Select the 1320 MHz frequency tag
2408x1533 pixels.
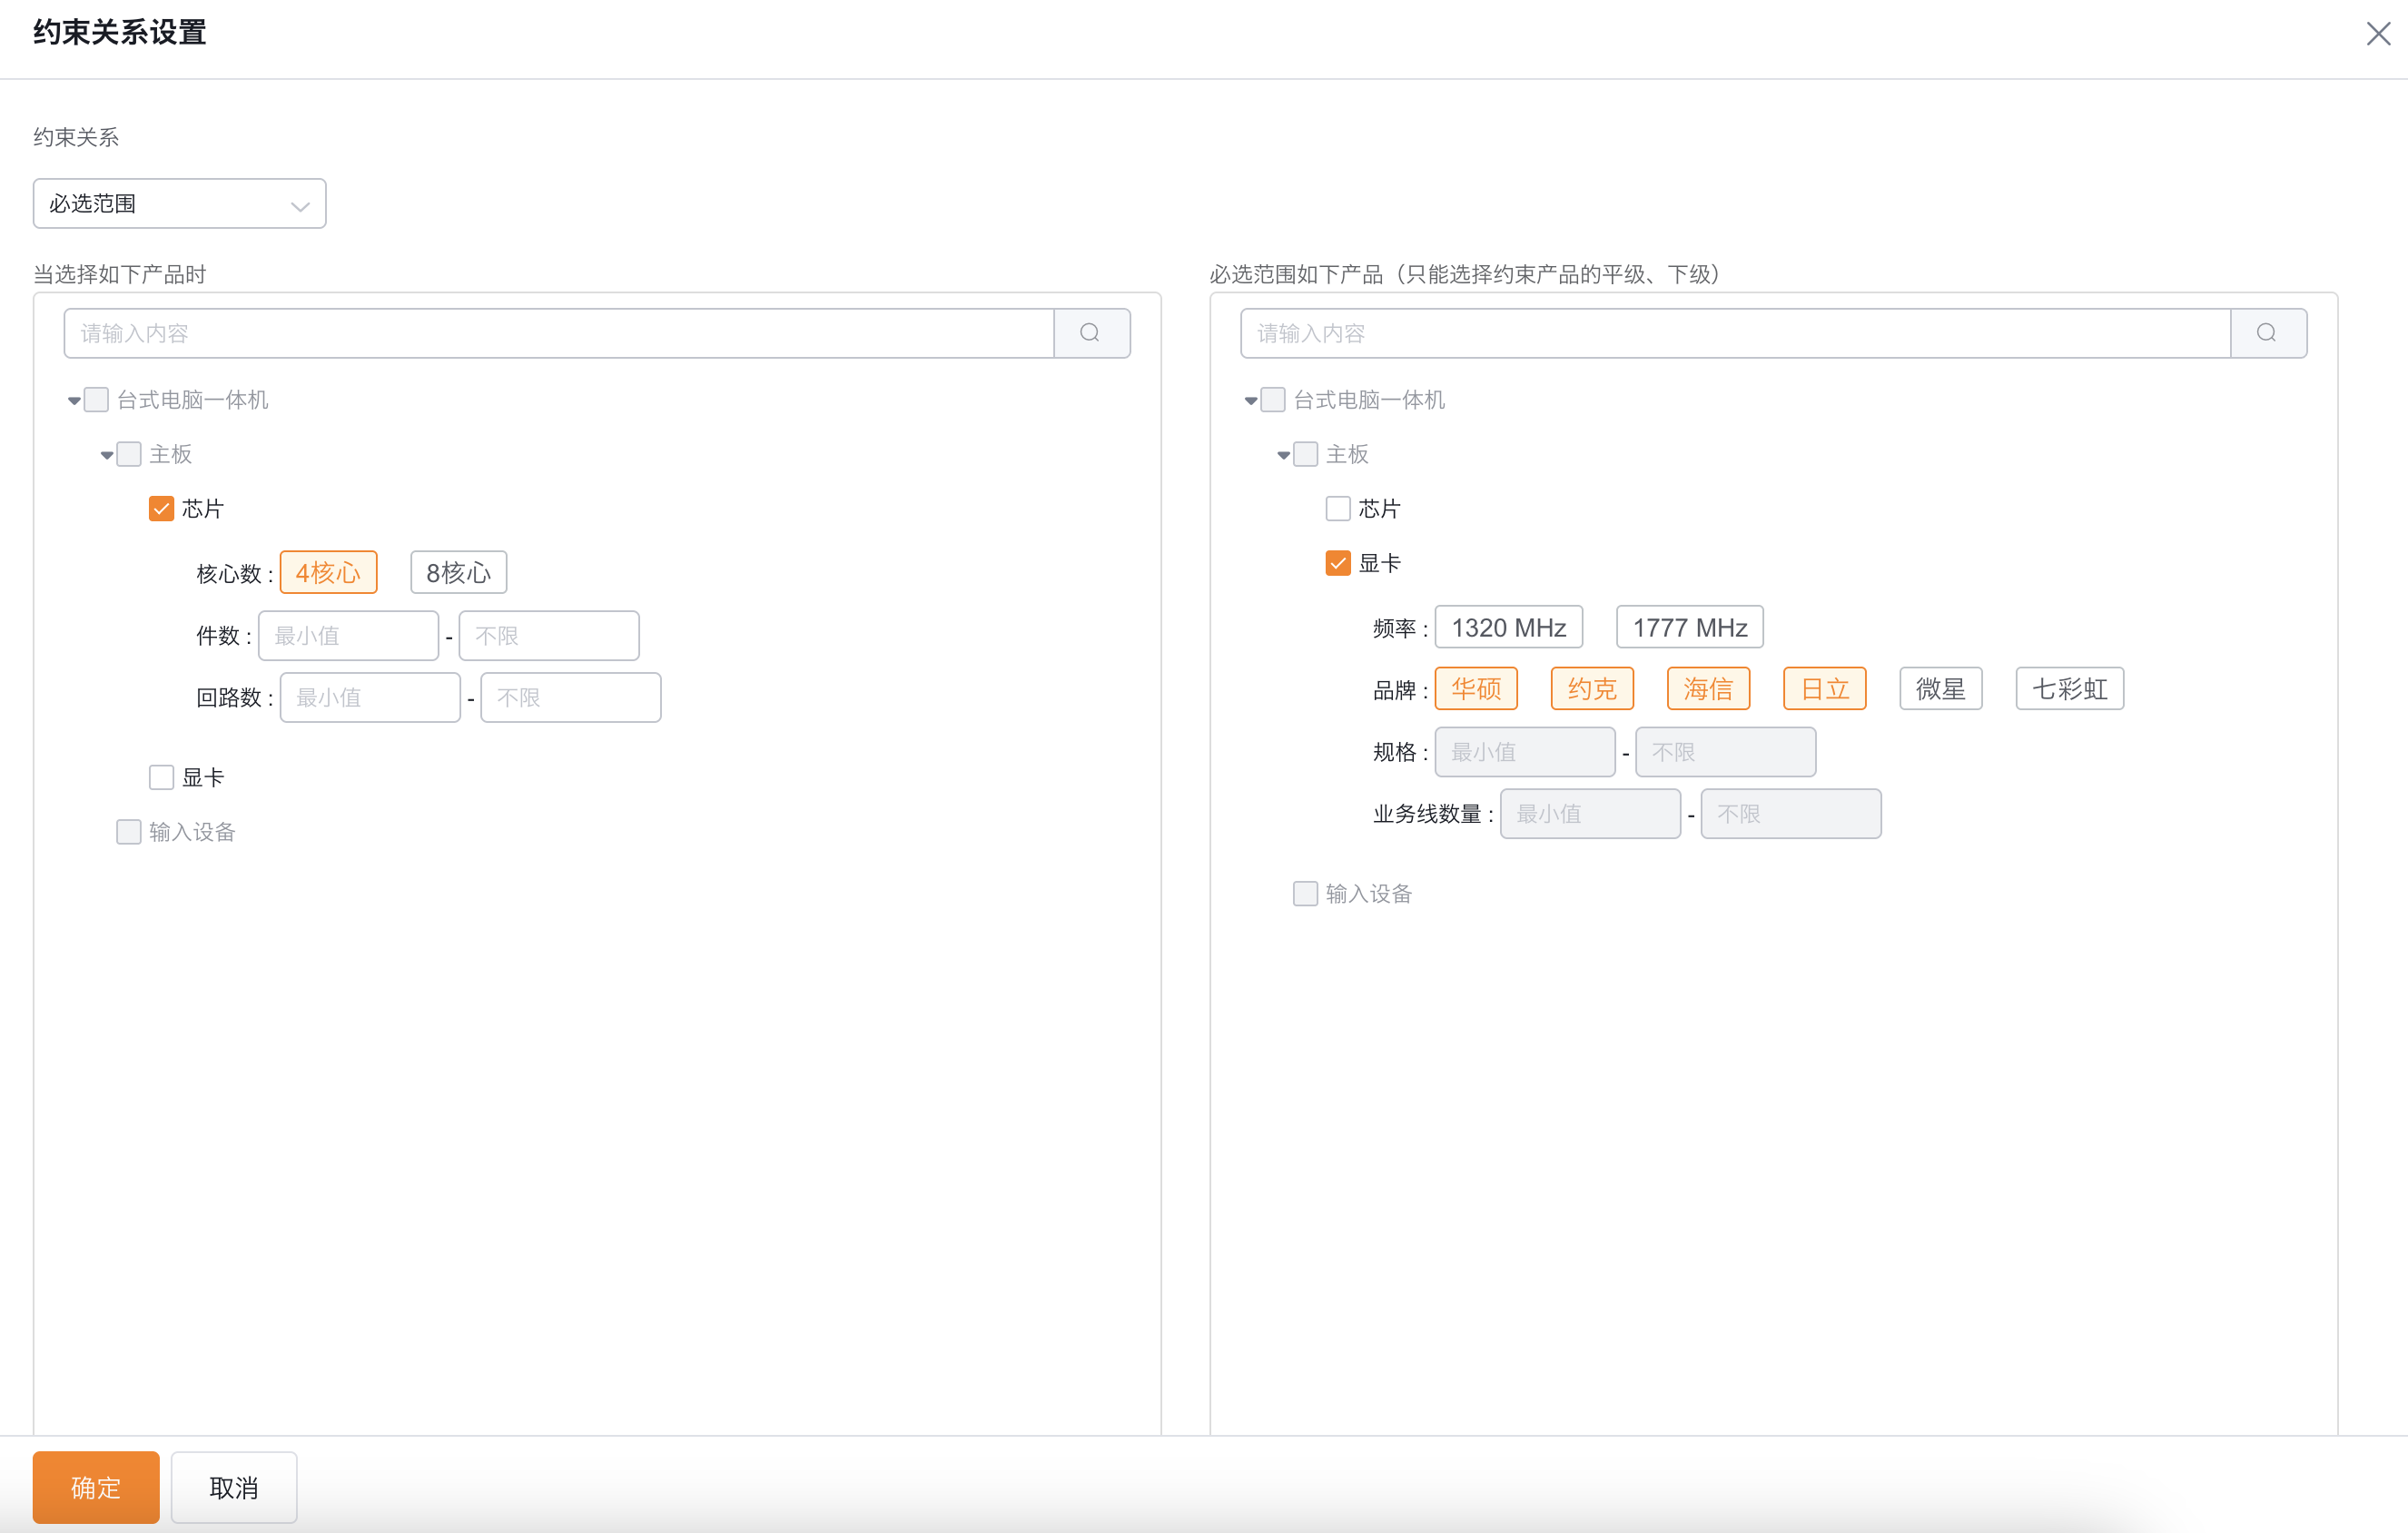click(x=1509, y=627)
